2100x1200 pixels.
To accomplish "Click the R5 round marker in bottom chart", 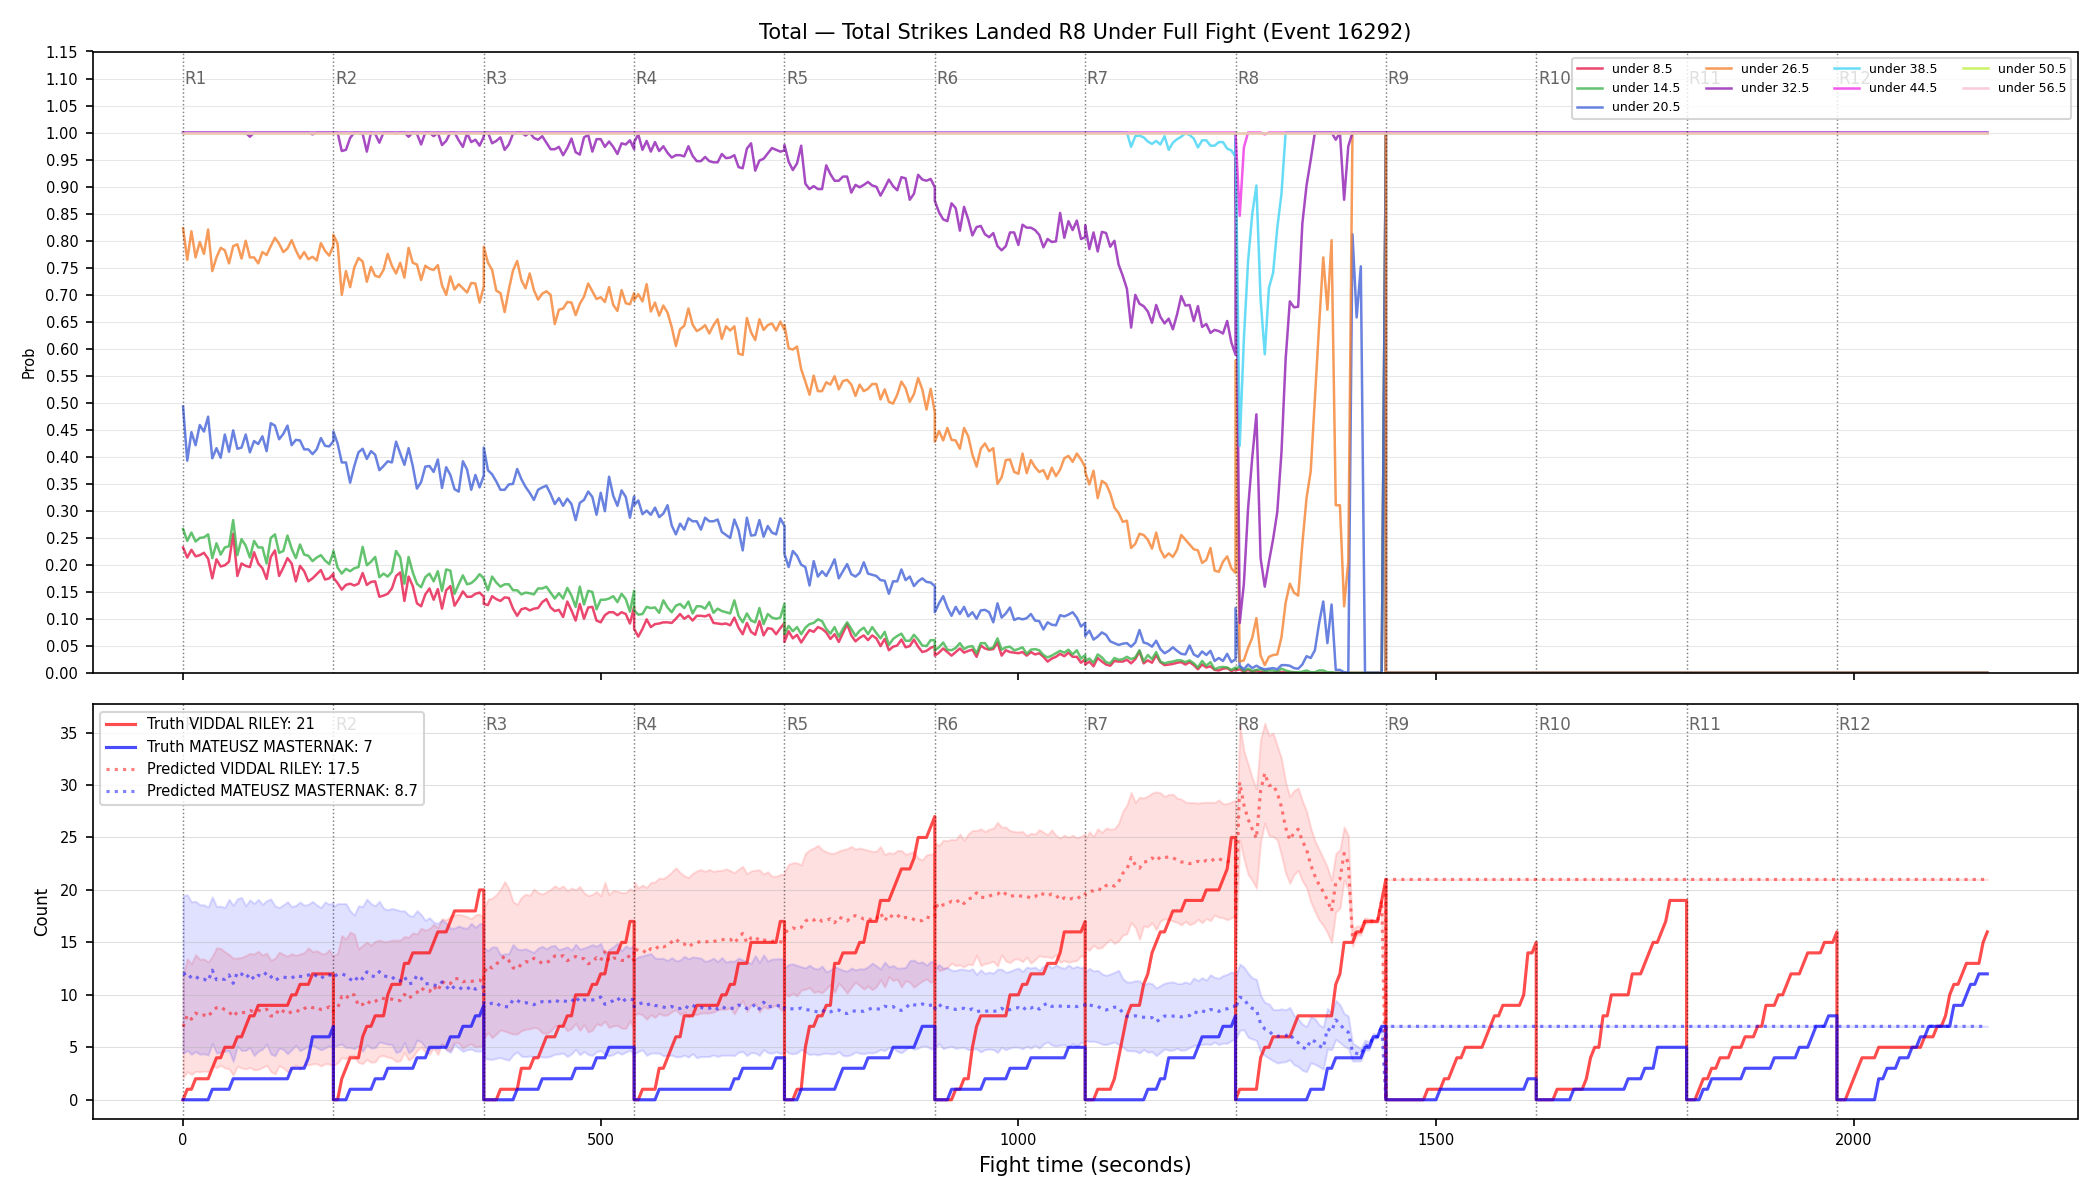I will click(x=797, y=724).
